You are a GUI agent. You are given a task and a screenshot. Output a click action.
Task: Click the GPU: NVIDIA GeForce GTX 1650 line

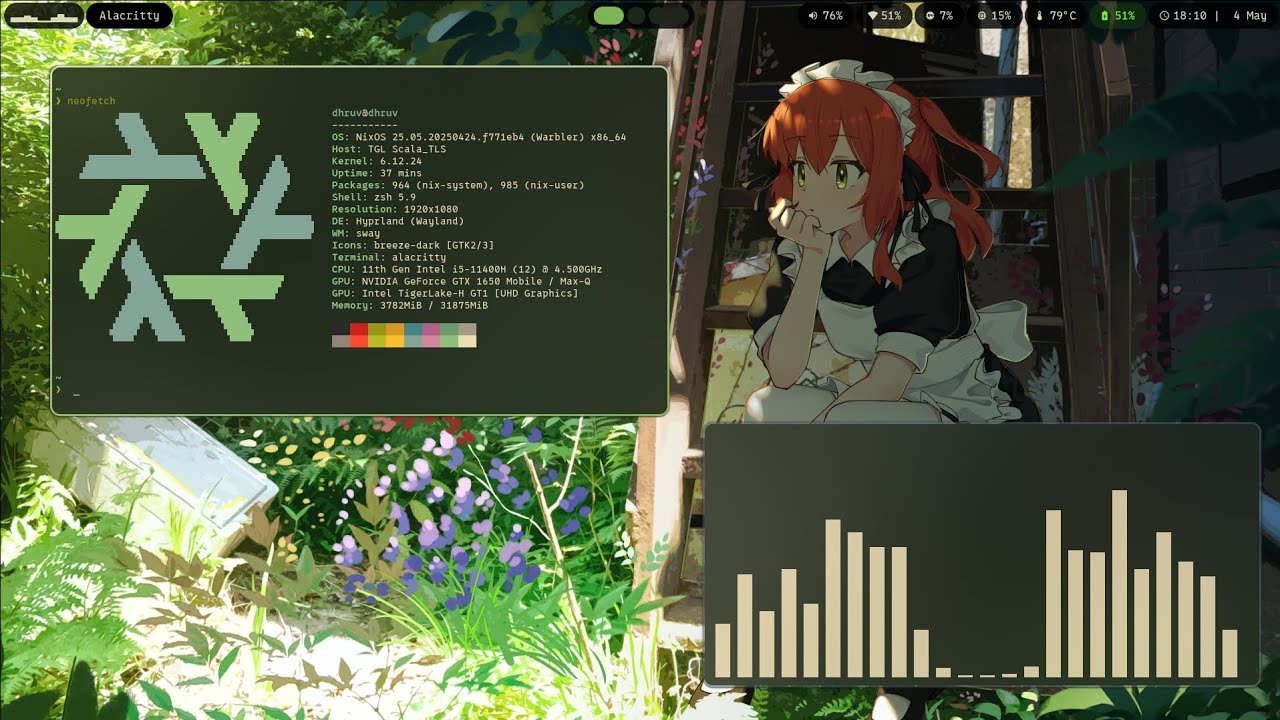coord(461,281)
